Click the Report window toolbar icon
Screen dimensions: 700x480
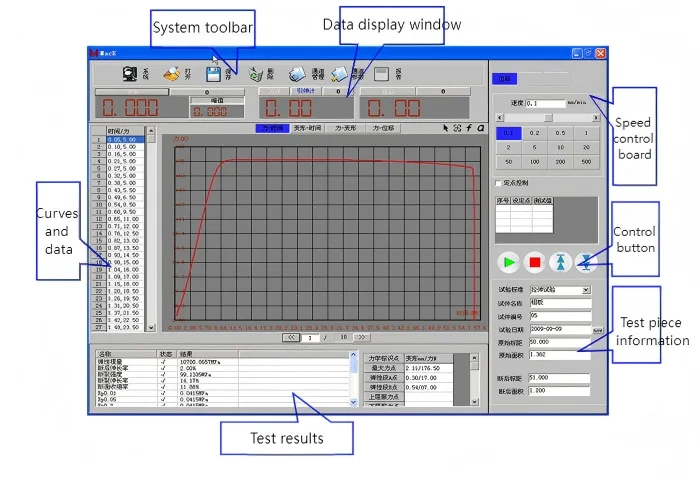click(381, 74)
